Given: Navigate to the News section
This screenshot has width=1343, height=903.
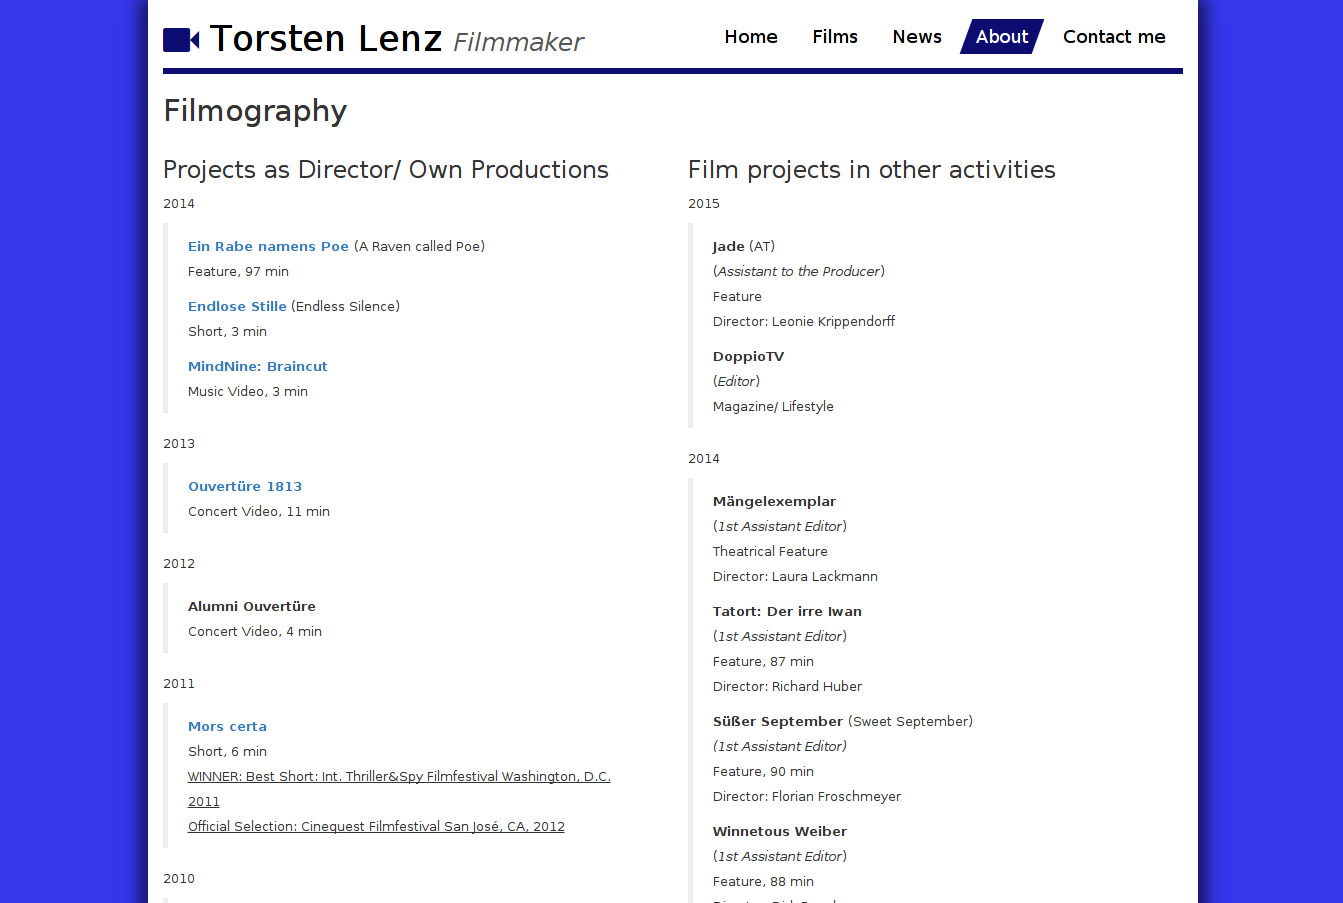Looking at the screenshot, I should 916,37.
